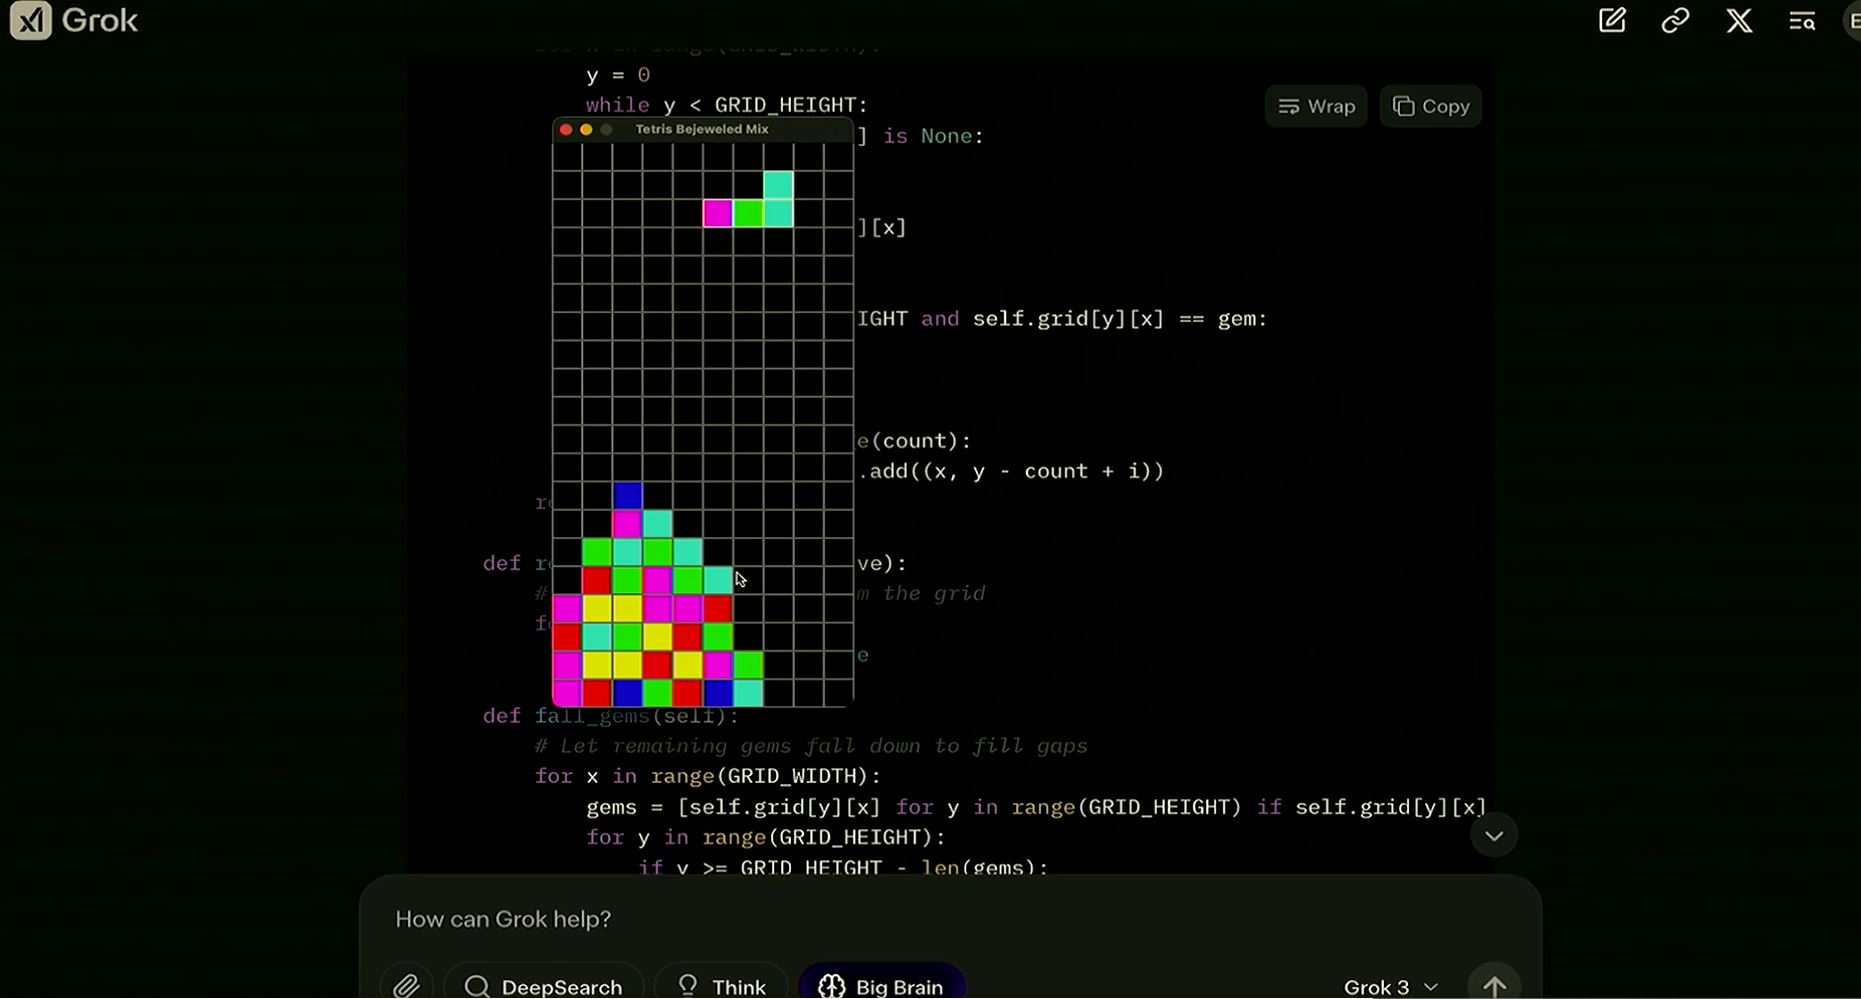Click the falling magenta gem block
The width and height of the screenshot is (1861, 999).
718,213
